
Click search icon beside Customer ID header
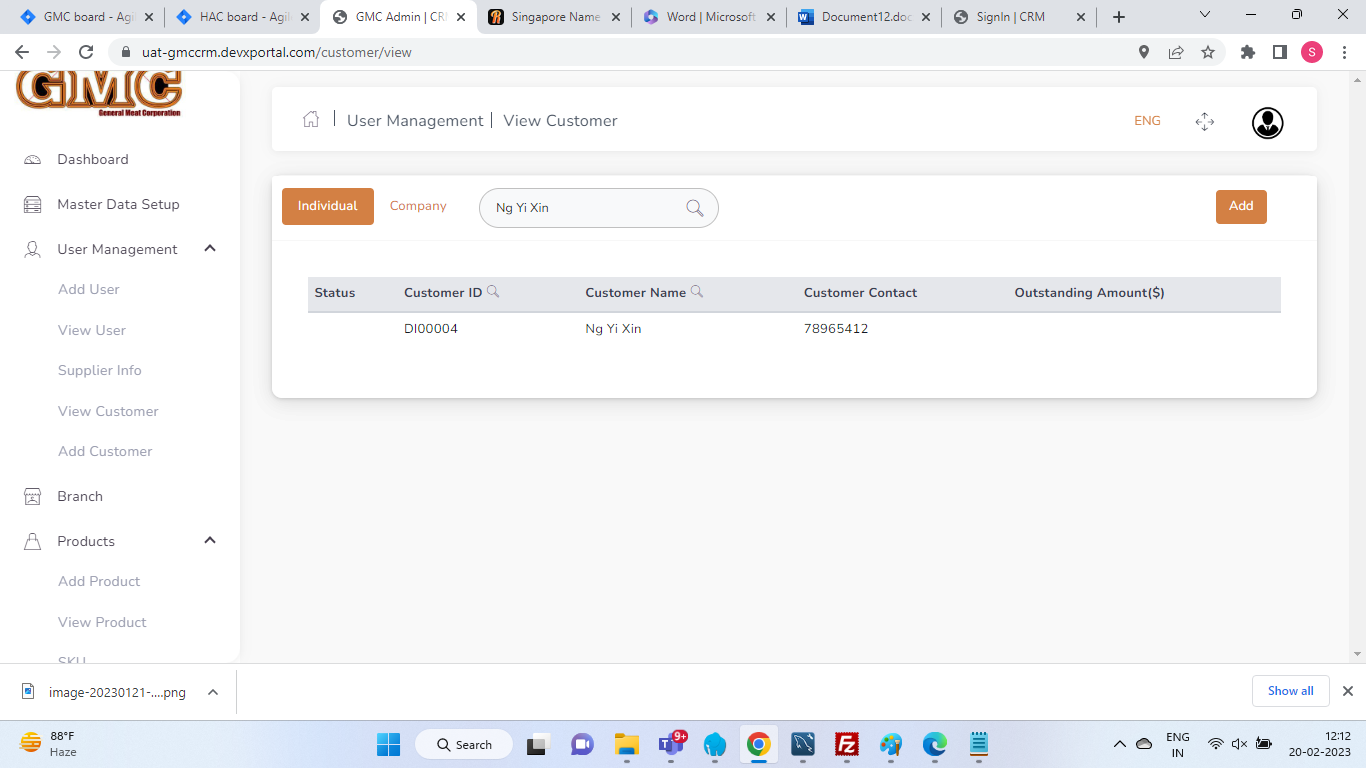(493, 292)
